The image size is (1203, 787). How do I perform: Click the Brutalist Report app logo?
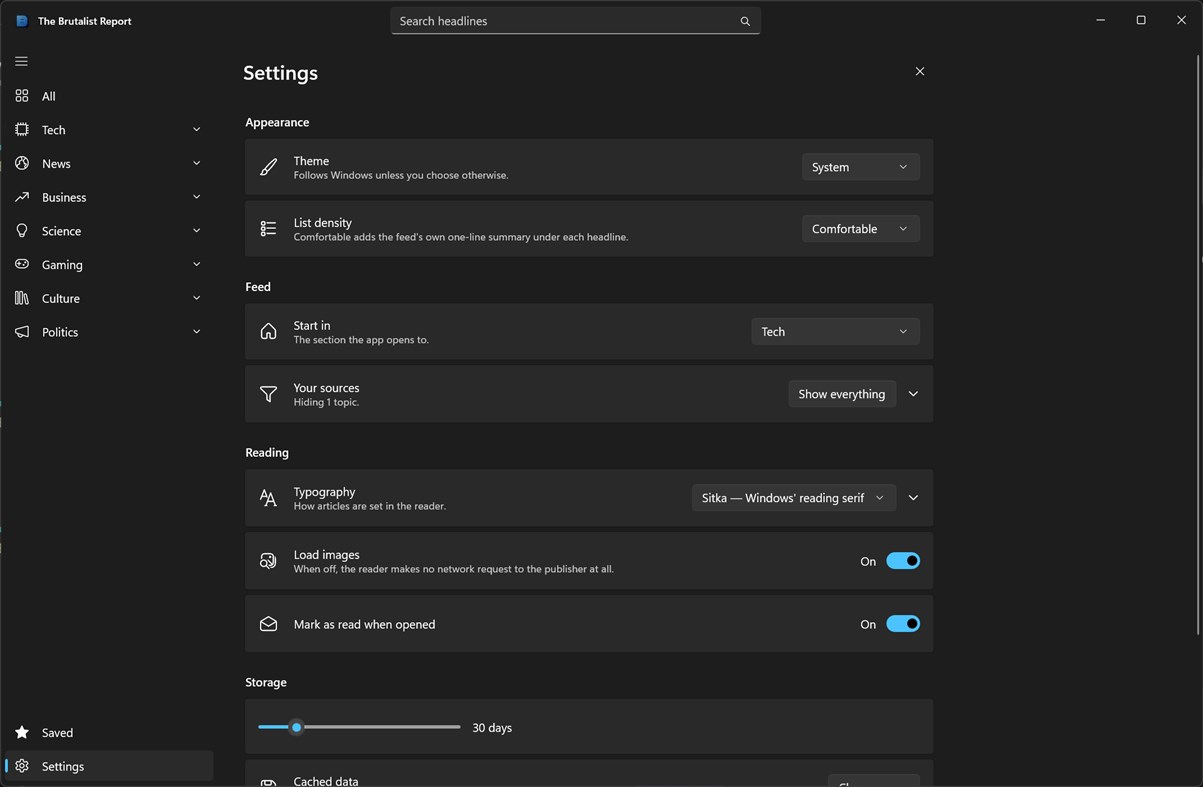(22, 21)
